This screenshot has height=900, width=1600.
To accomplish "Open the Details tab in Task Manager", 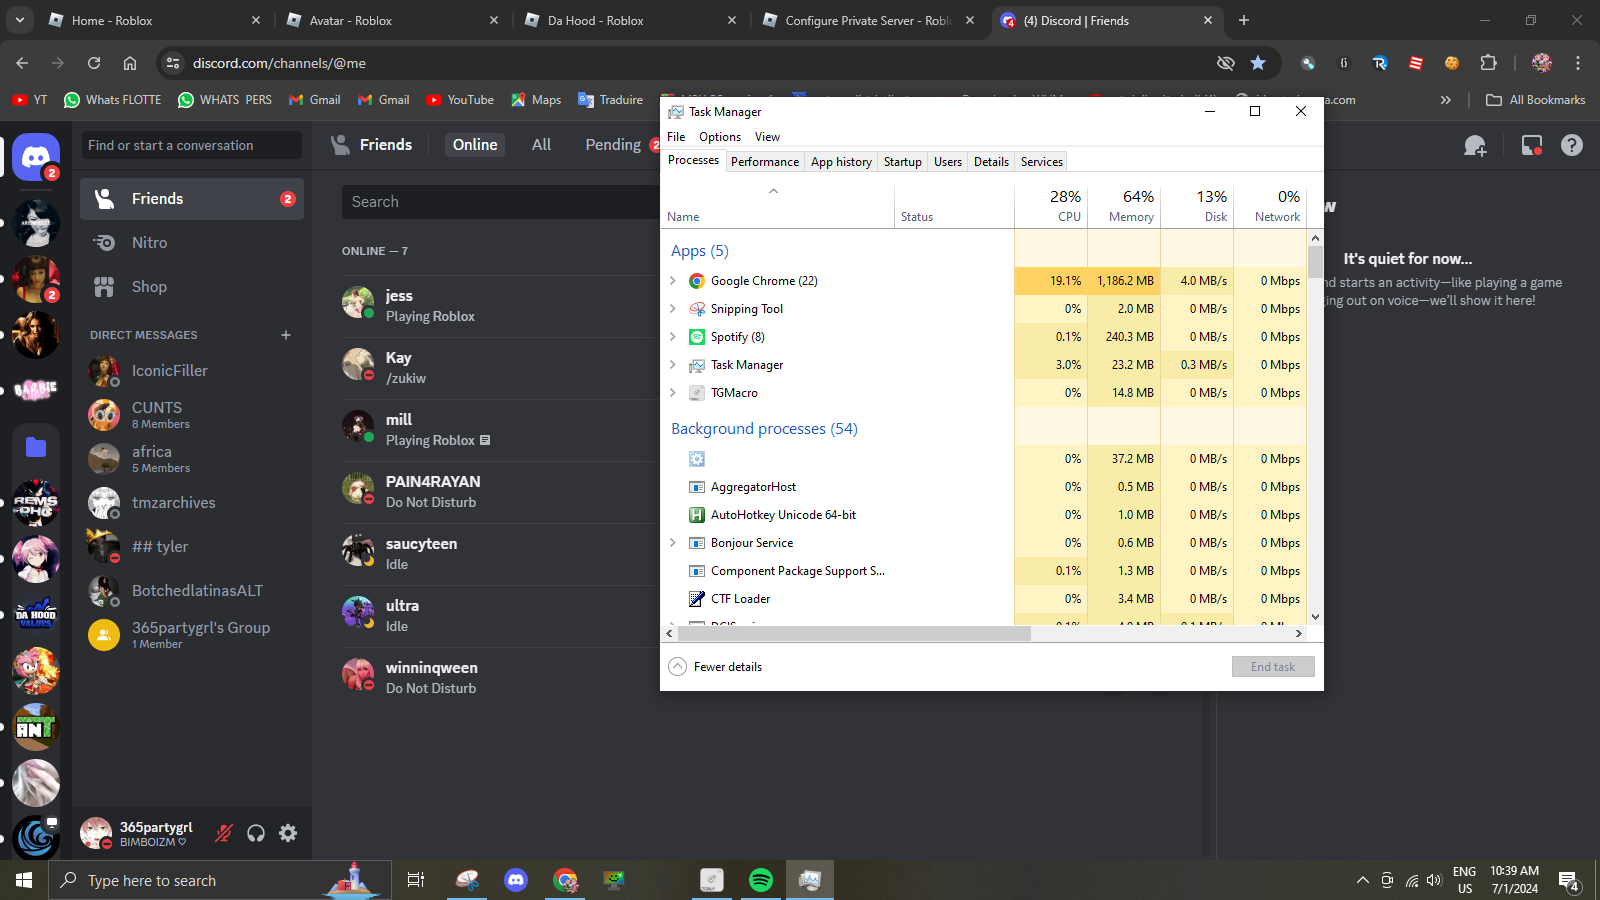I will 991,162.
